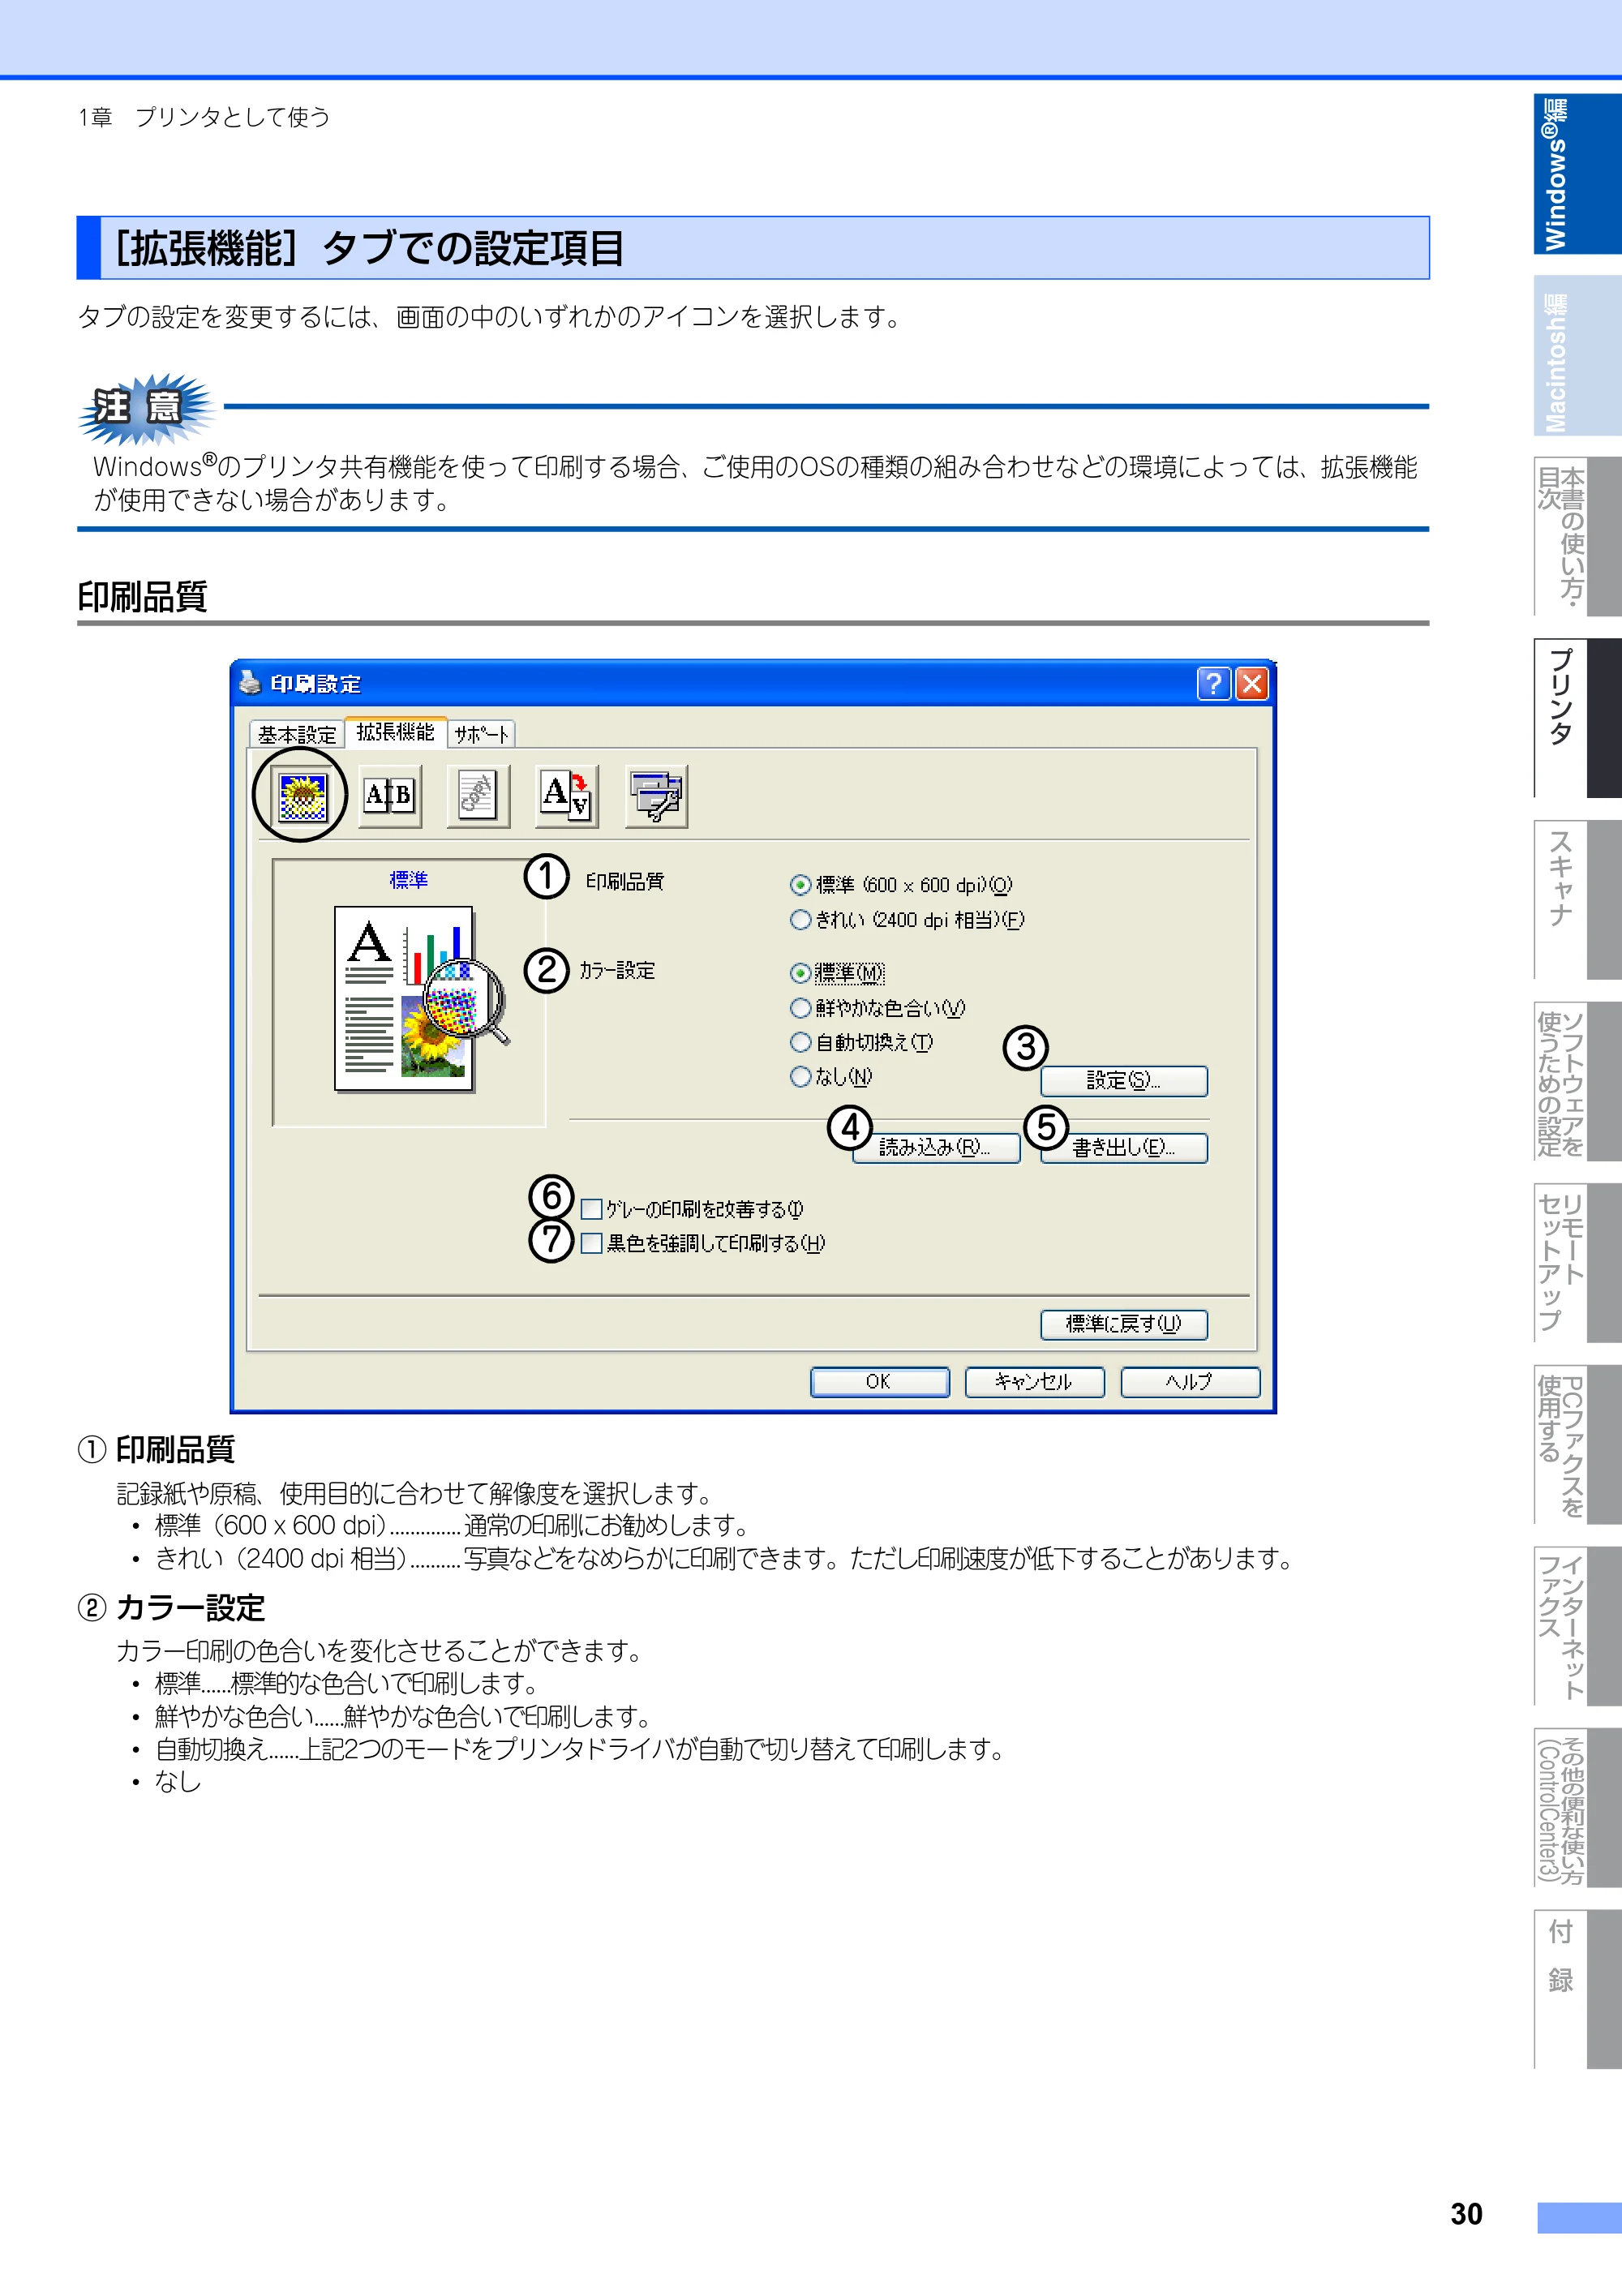Screen dimensions: 1622x2296
Task: Click the 書き出し(E)... button
Action: (x=1124, y=1148)
